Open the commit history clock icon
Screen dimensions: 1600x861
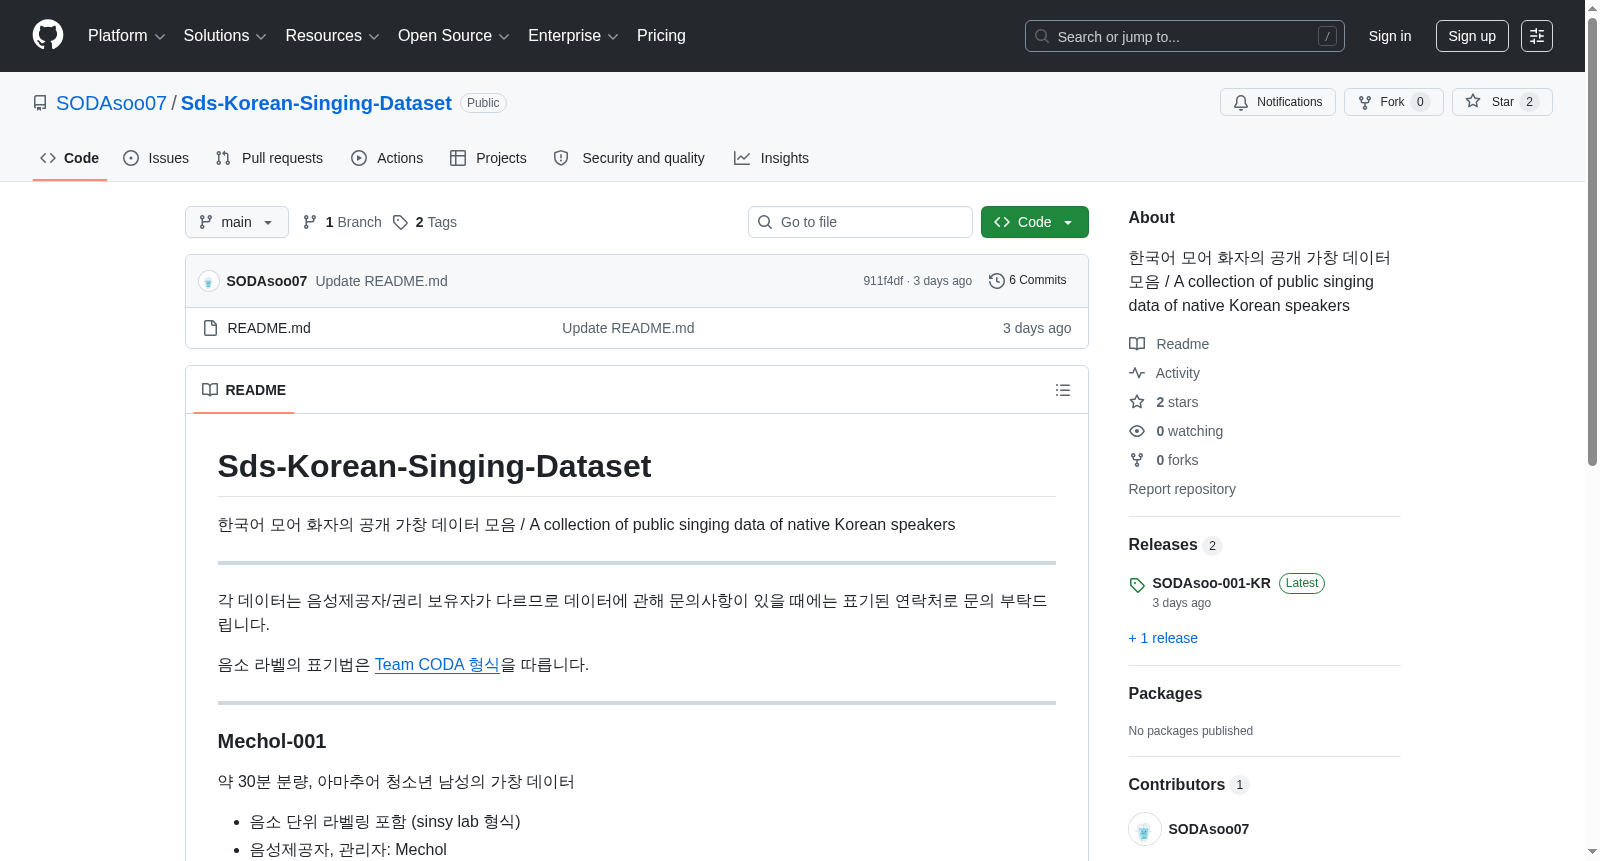pyautogui.click(x=996, y=281)
